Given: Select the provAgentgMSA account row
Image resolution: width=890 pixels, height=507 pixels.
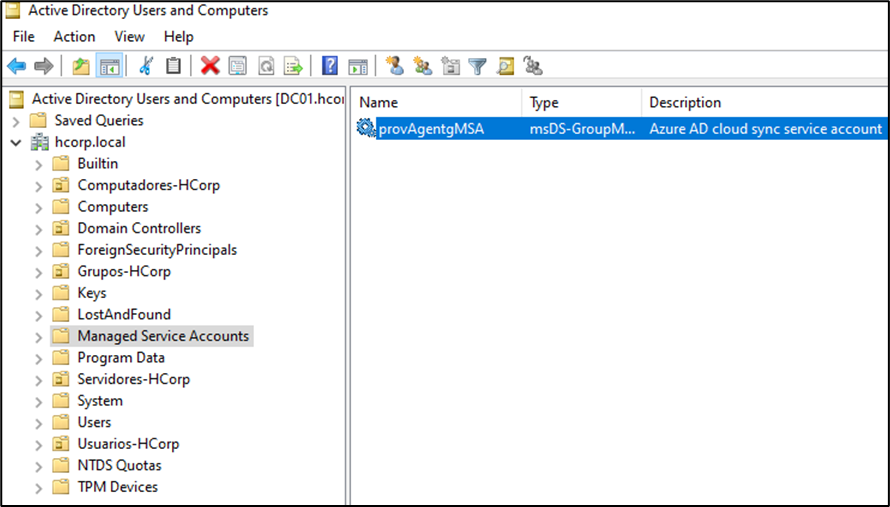Looking at the screenshot, I should pyautogui.click(x=431, y=129).
